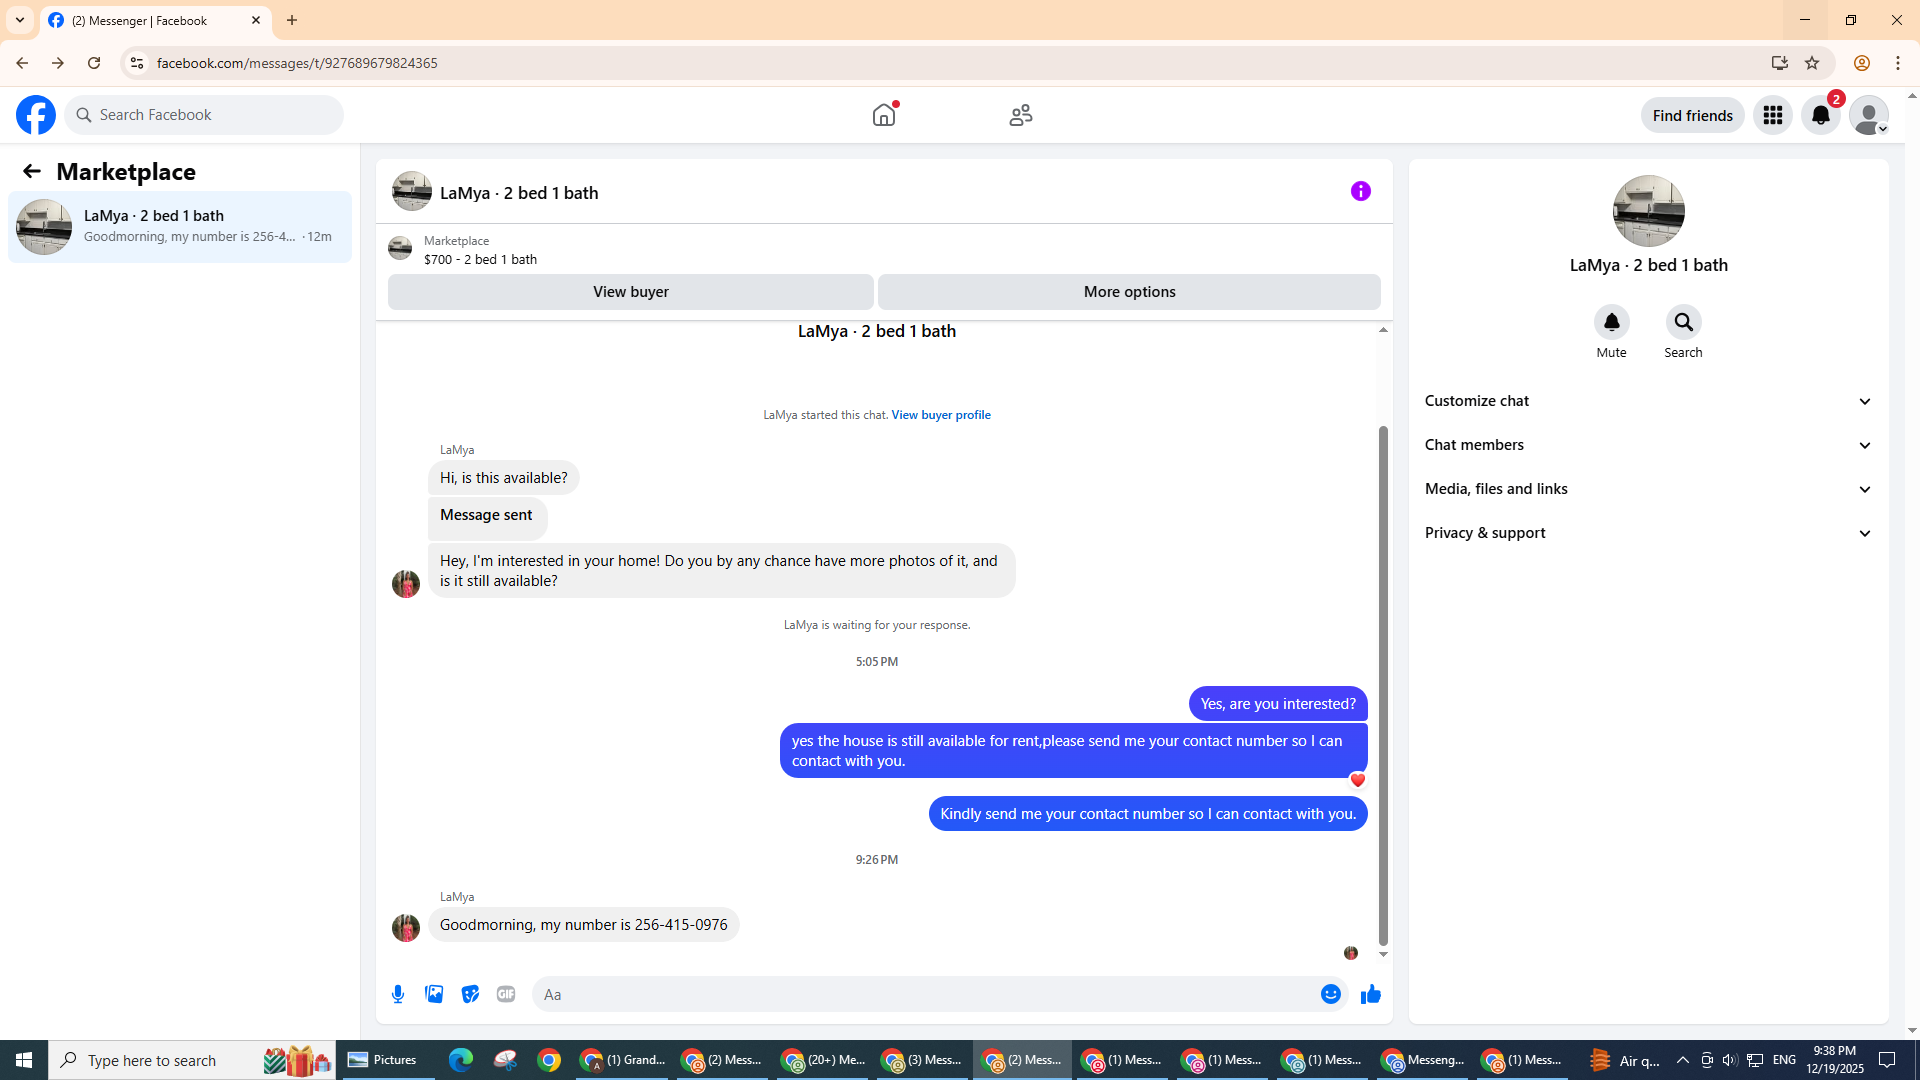Click the View buyer button
The height and width of the screenshot is (1080, 1920).
coord(630,292)
